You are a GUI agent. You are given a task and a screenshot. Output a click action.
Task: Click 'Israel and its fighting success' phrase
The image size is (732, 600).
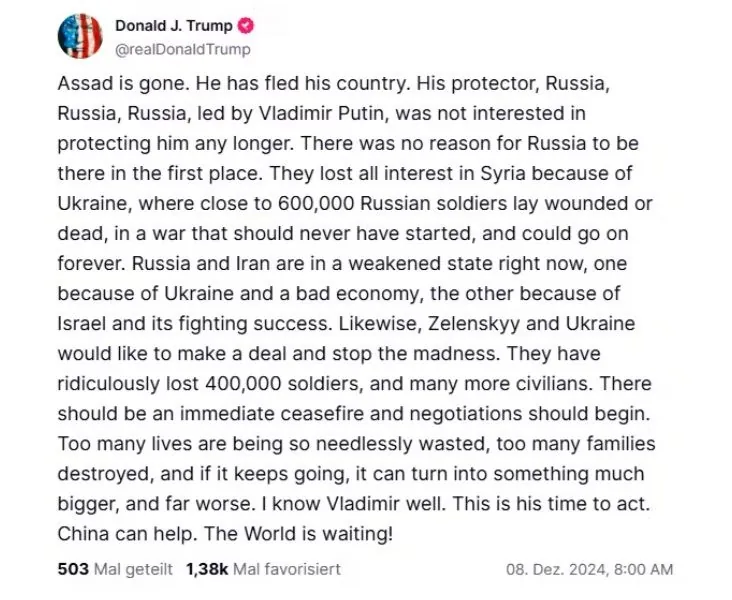(x=193, y=324)
